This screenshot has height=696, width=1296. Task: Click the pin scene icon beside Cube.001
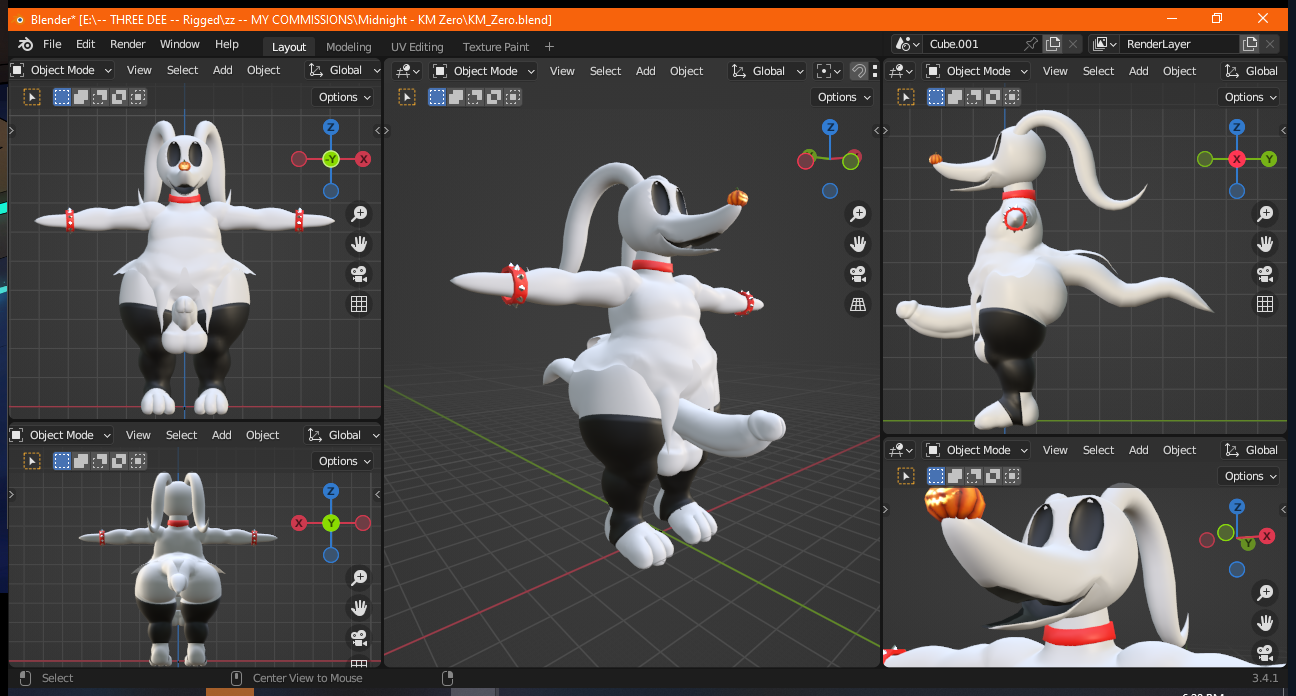[1031, 44]
